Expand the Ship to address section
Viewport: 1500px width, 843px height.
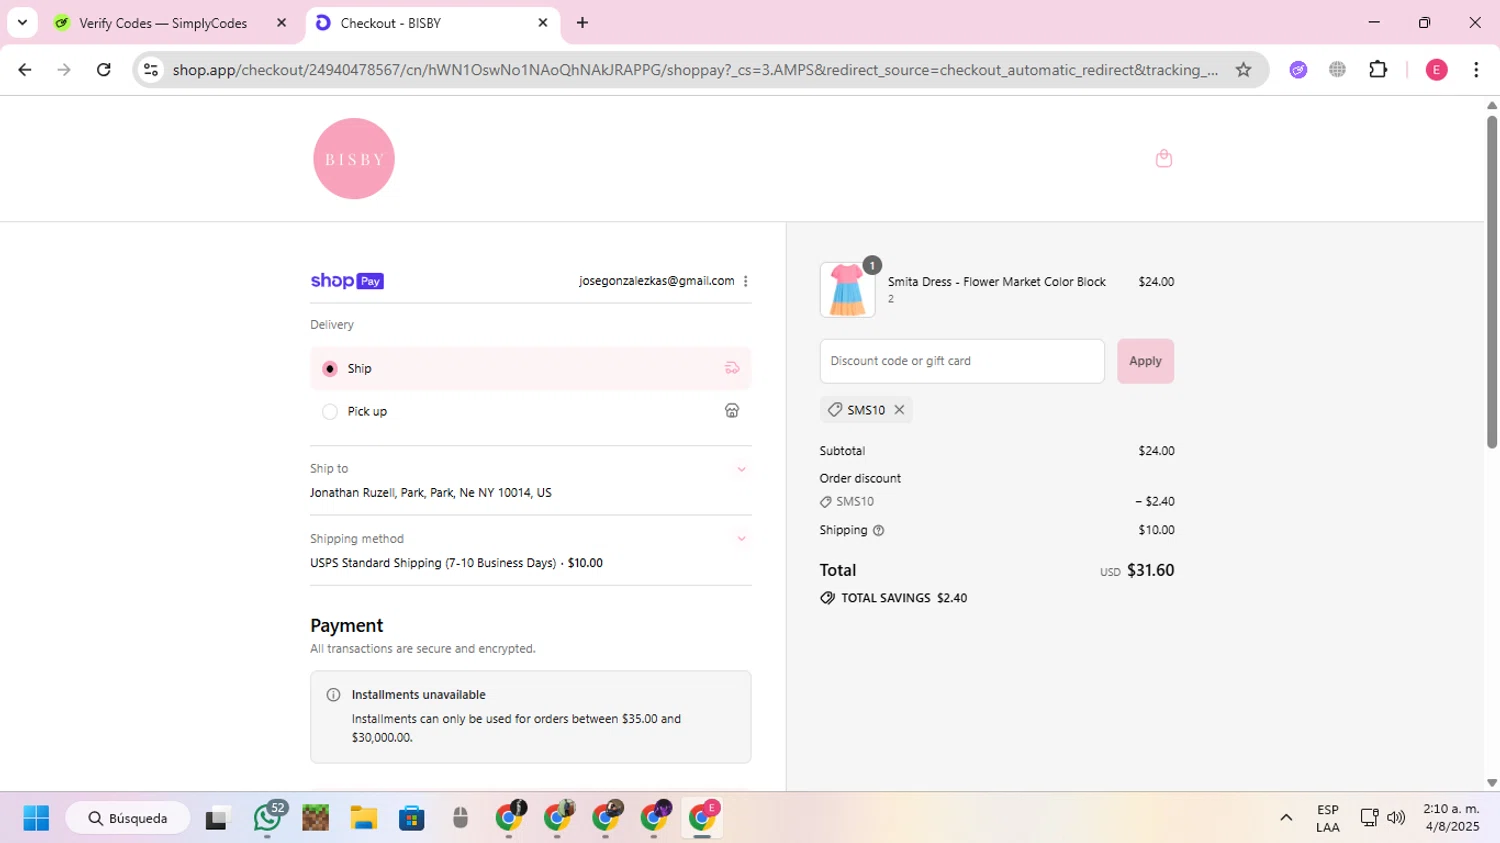[x=741, y=469]
